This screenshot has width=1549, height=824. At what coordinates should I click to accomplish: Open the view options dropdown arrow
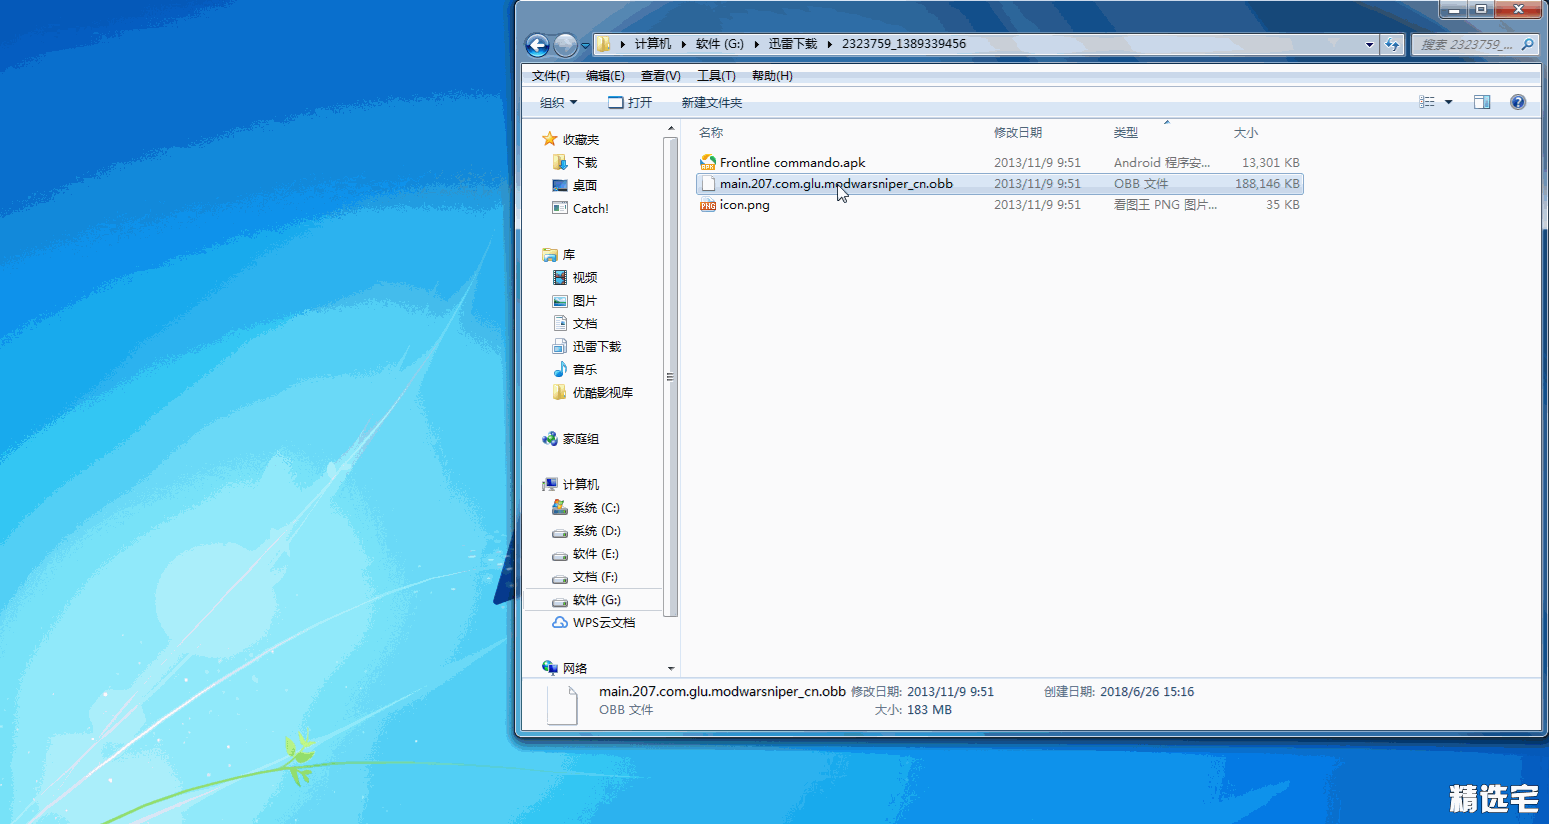tap(1448, 102)
